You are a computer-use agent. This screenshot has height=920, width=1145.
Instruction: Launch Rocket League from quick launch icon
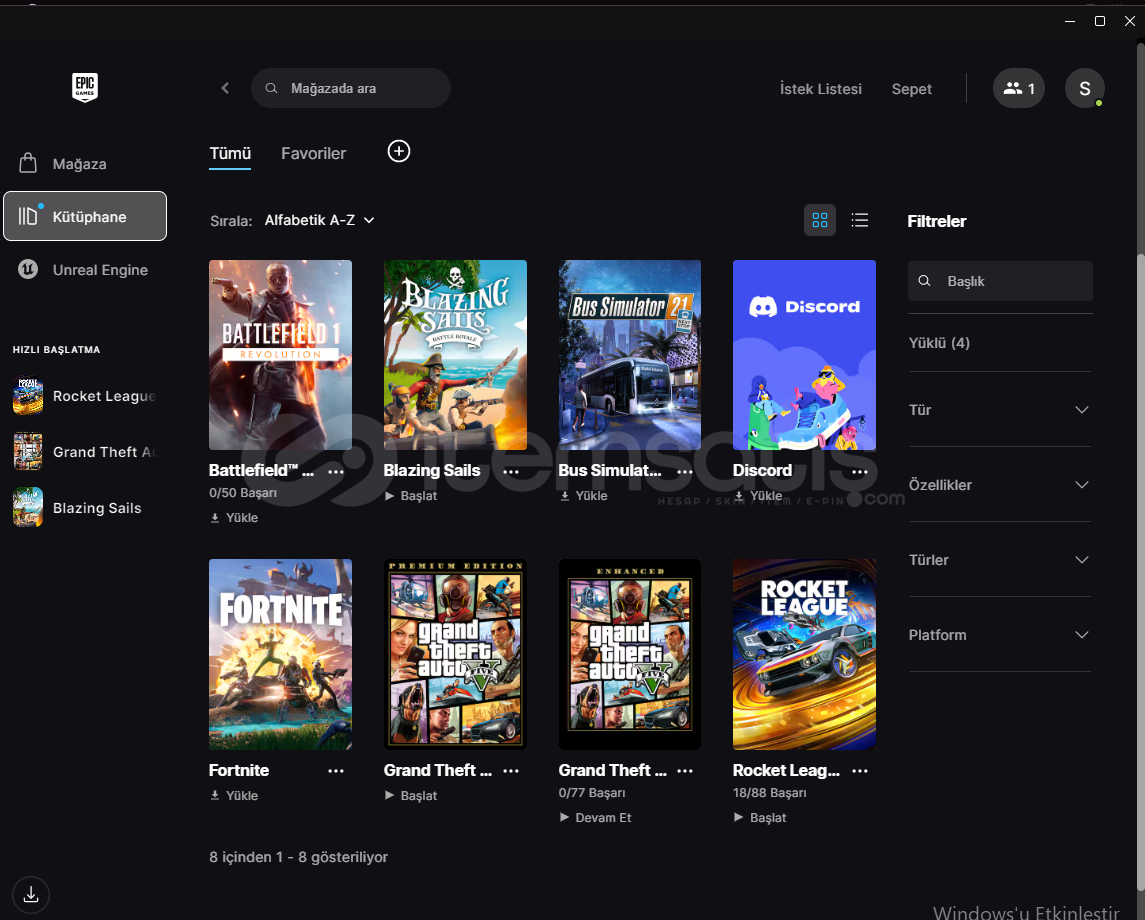[x=28, y=395]
